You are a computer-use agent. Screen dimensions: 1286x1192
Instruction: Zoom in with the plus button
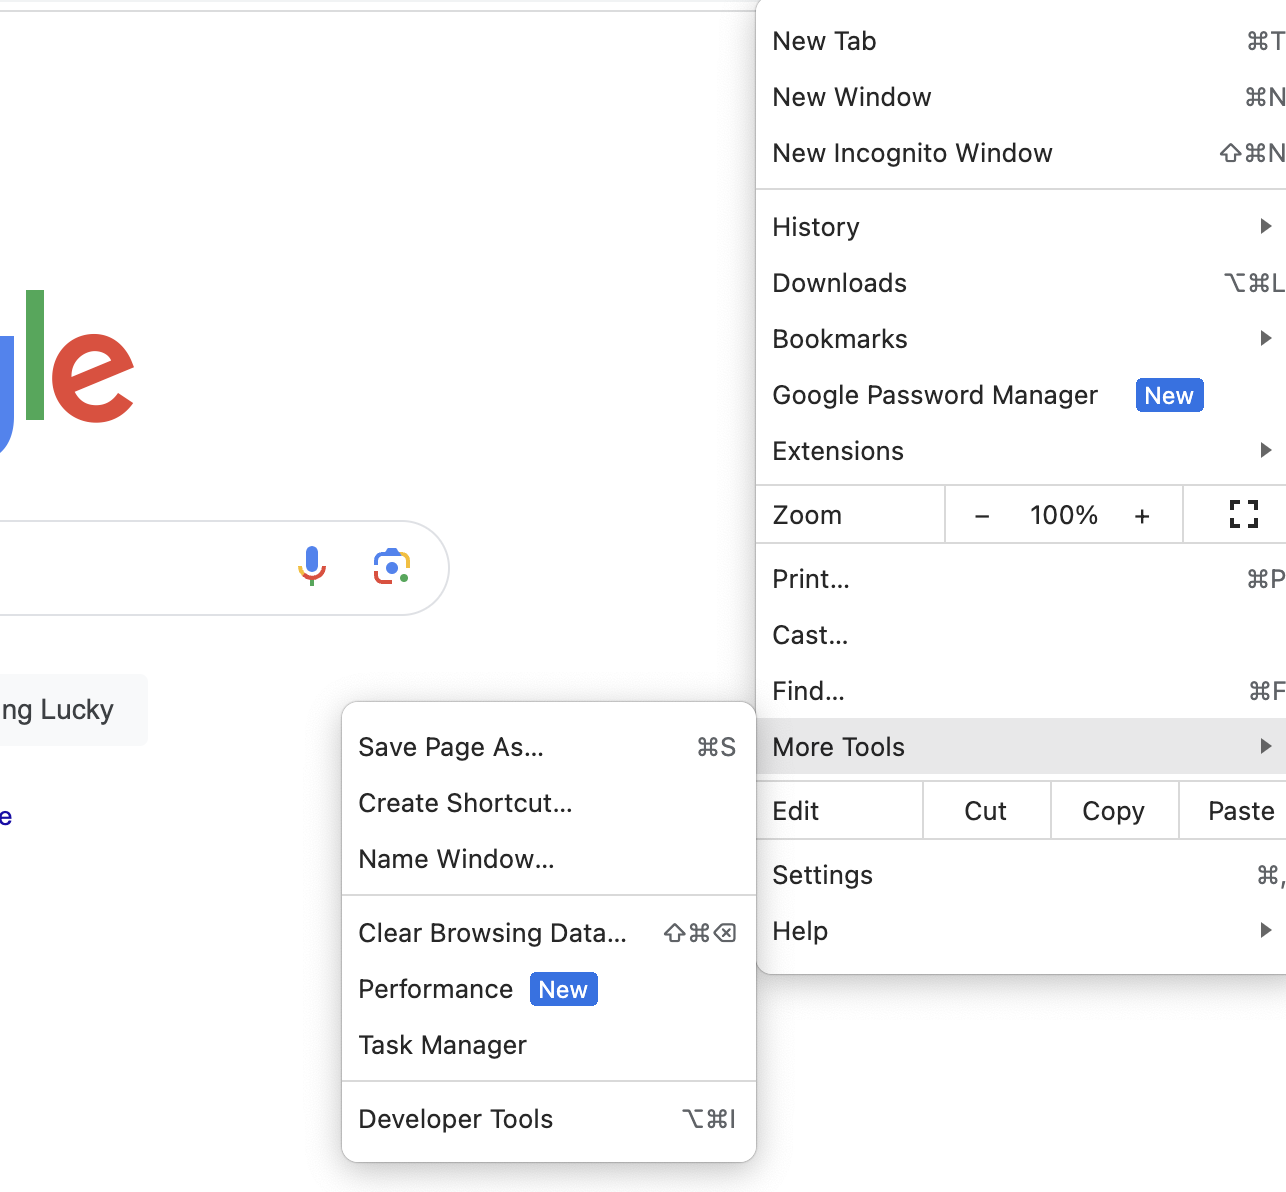(x=1142, y=516)
